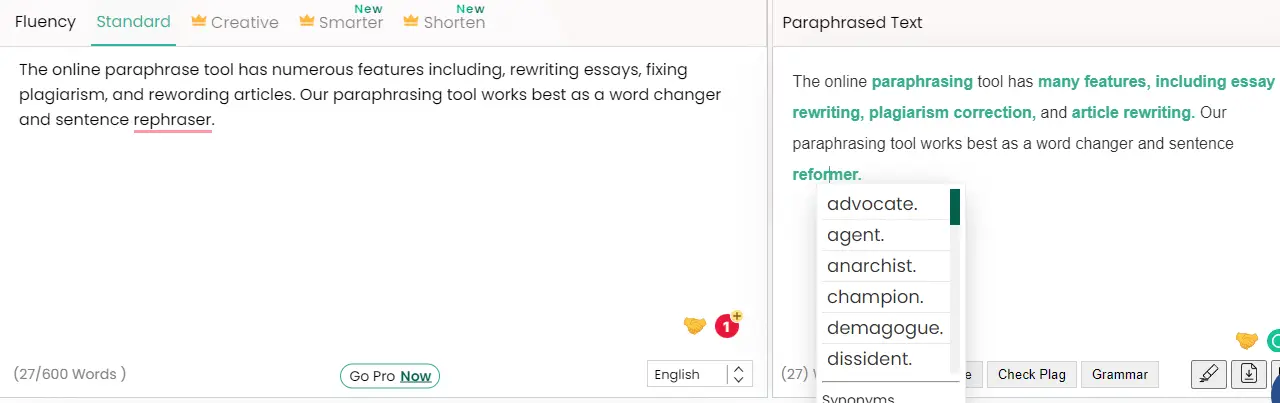
Task: Click the crown icon beside Smarter
Action: pyautogui.click(x=307, y=21)
